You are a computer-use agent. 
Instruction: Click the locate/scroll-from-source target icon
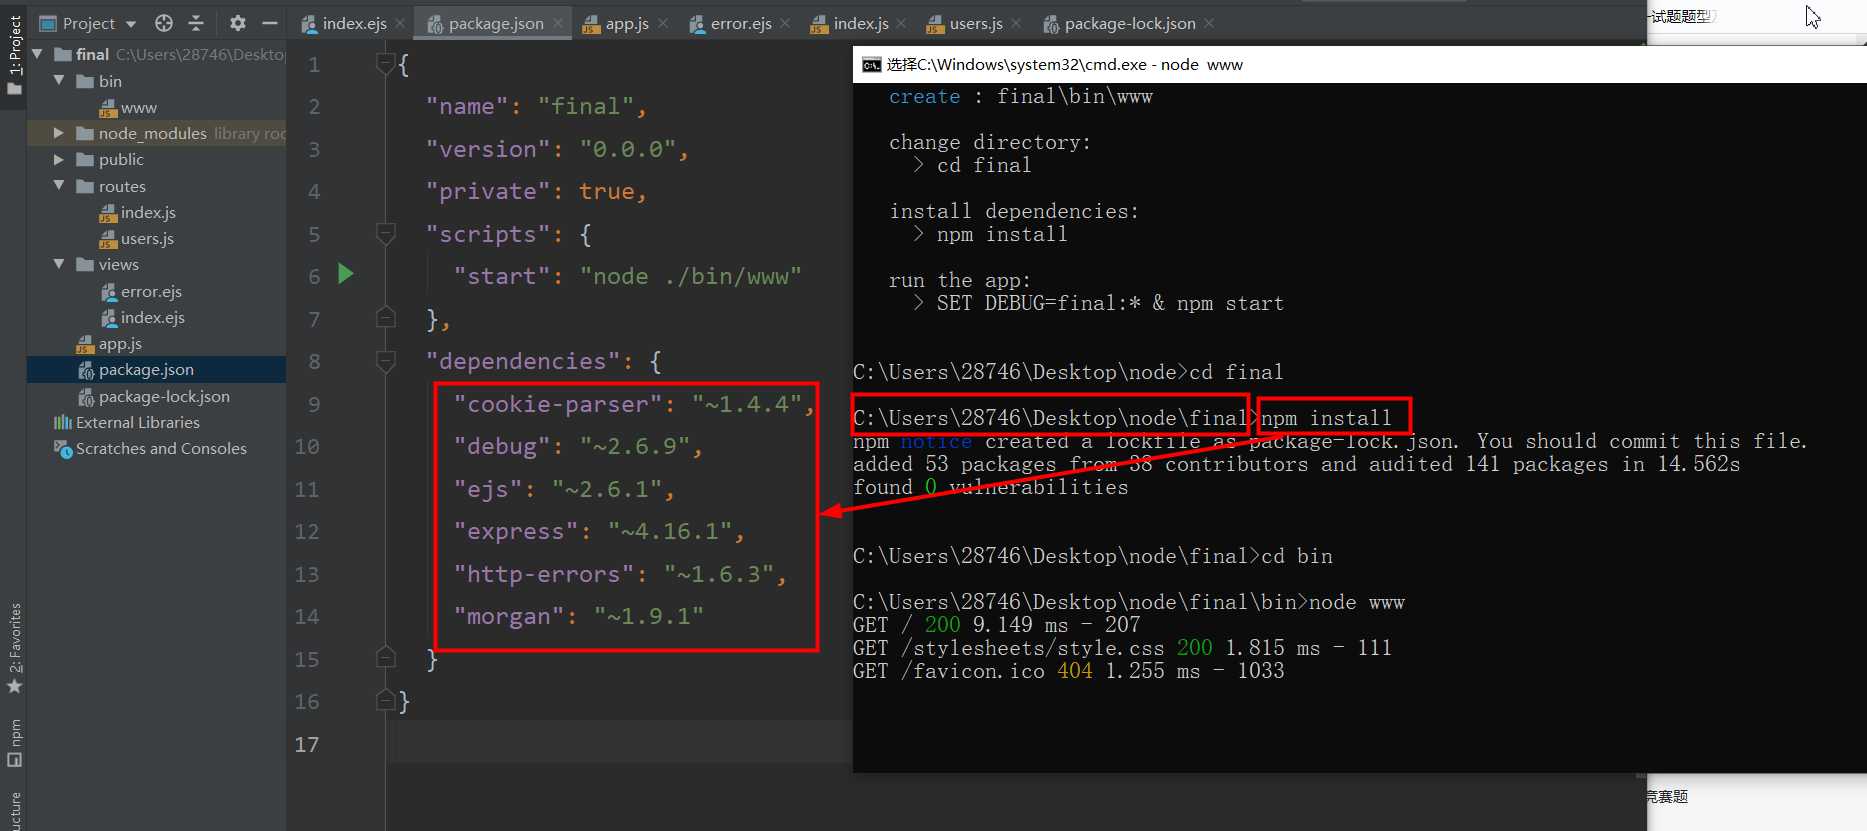pos(164,23)
